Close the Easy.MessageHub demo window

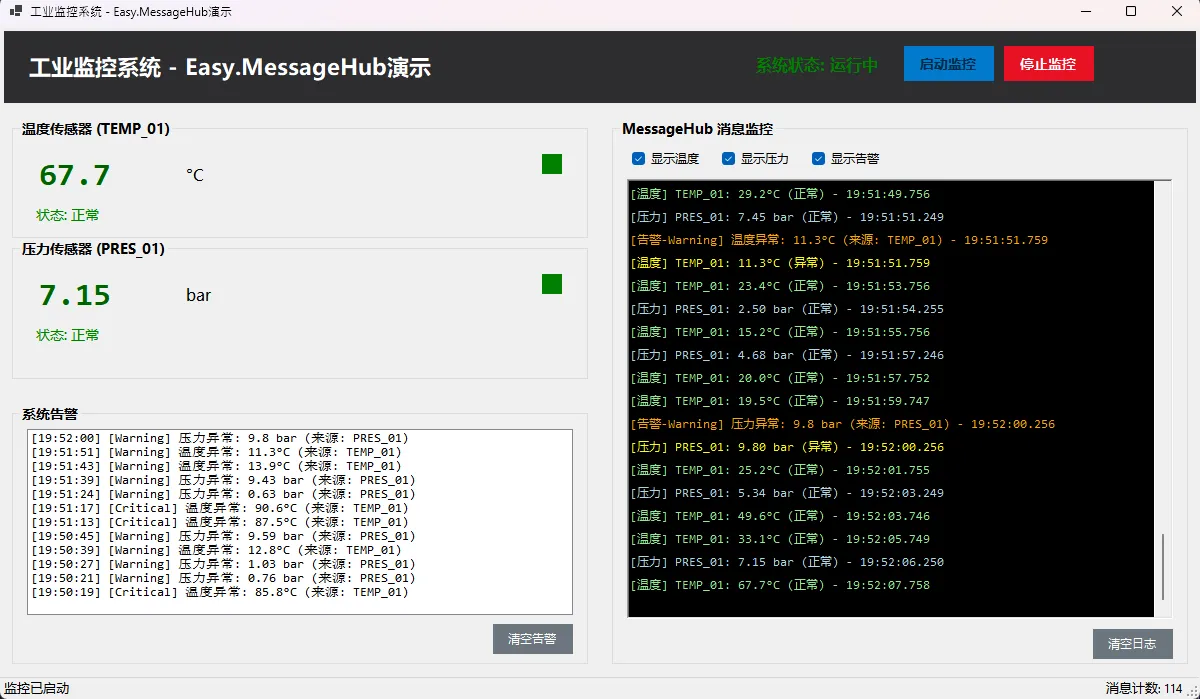pyautogui.click(x=1176, y=12)
